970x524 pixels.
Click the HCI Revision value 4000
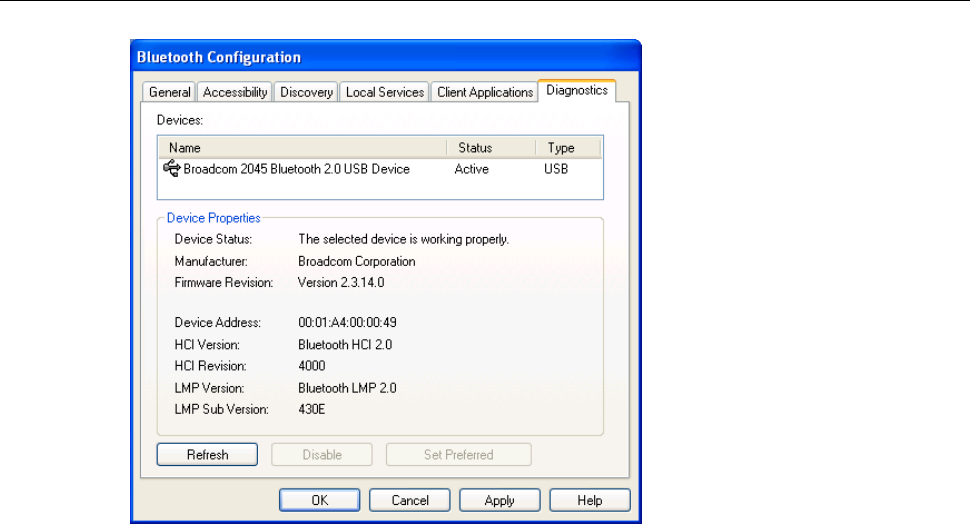click(x=312, y=366)
